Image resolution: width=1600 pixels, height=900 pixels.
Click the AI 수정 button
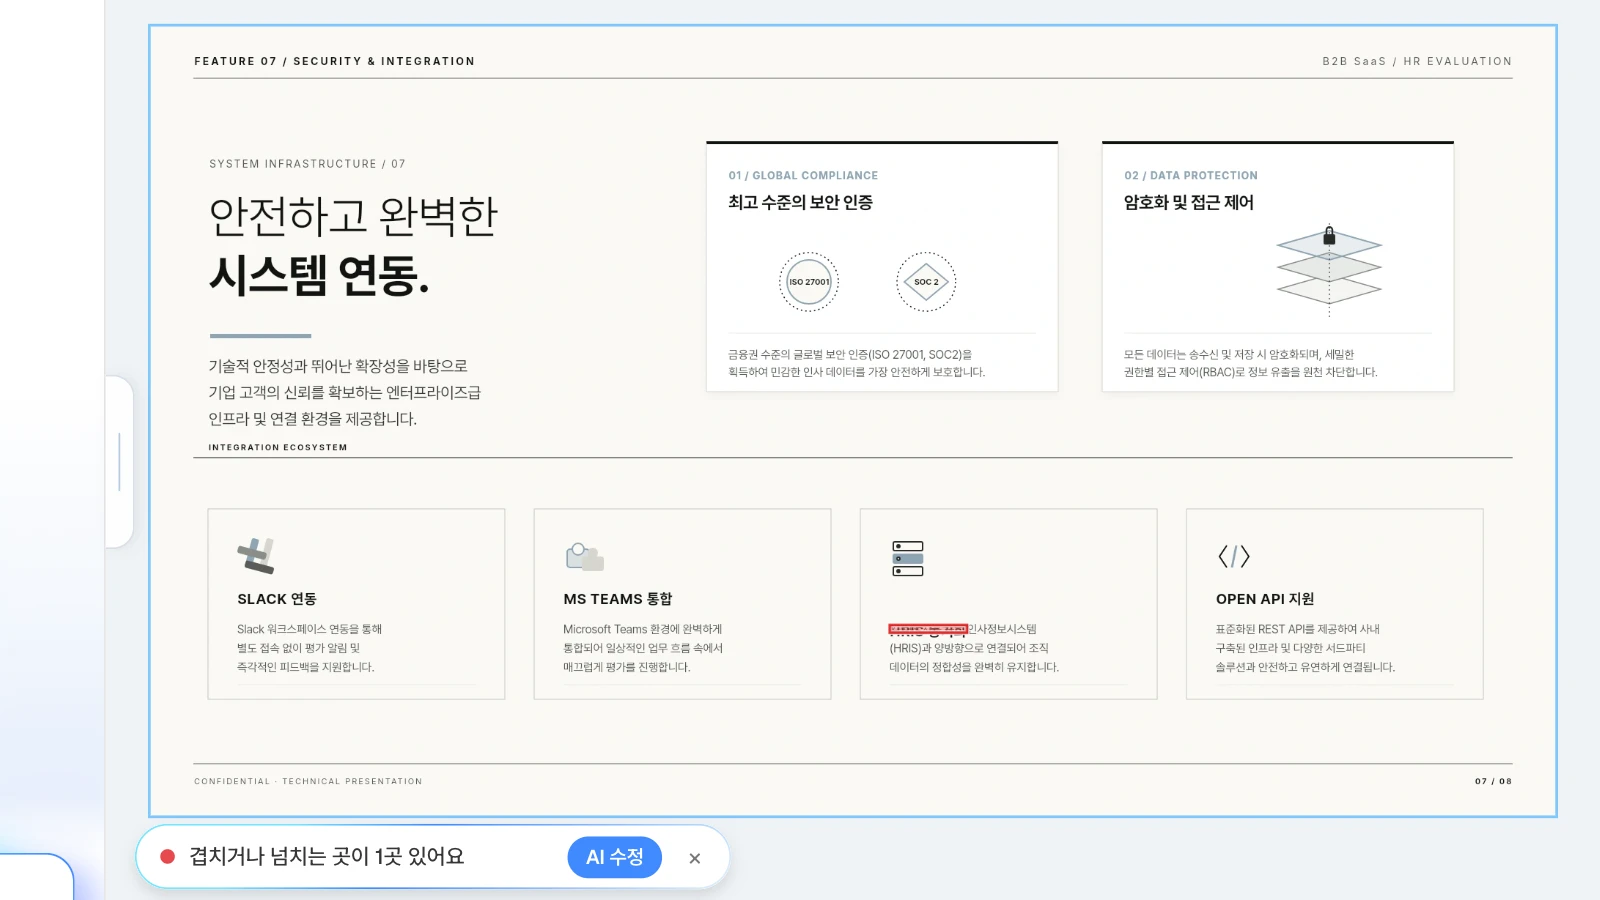click(614, 857)
